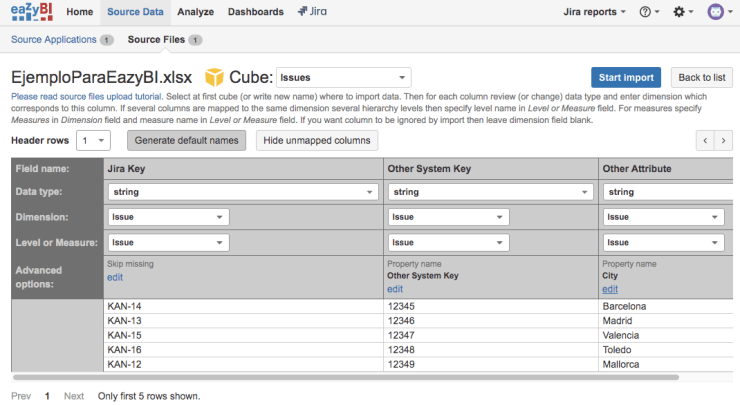Click Hide unmapped columns button

click(317, 141)
